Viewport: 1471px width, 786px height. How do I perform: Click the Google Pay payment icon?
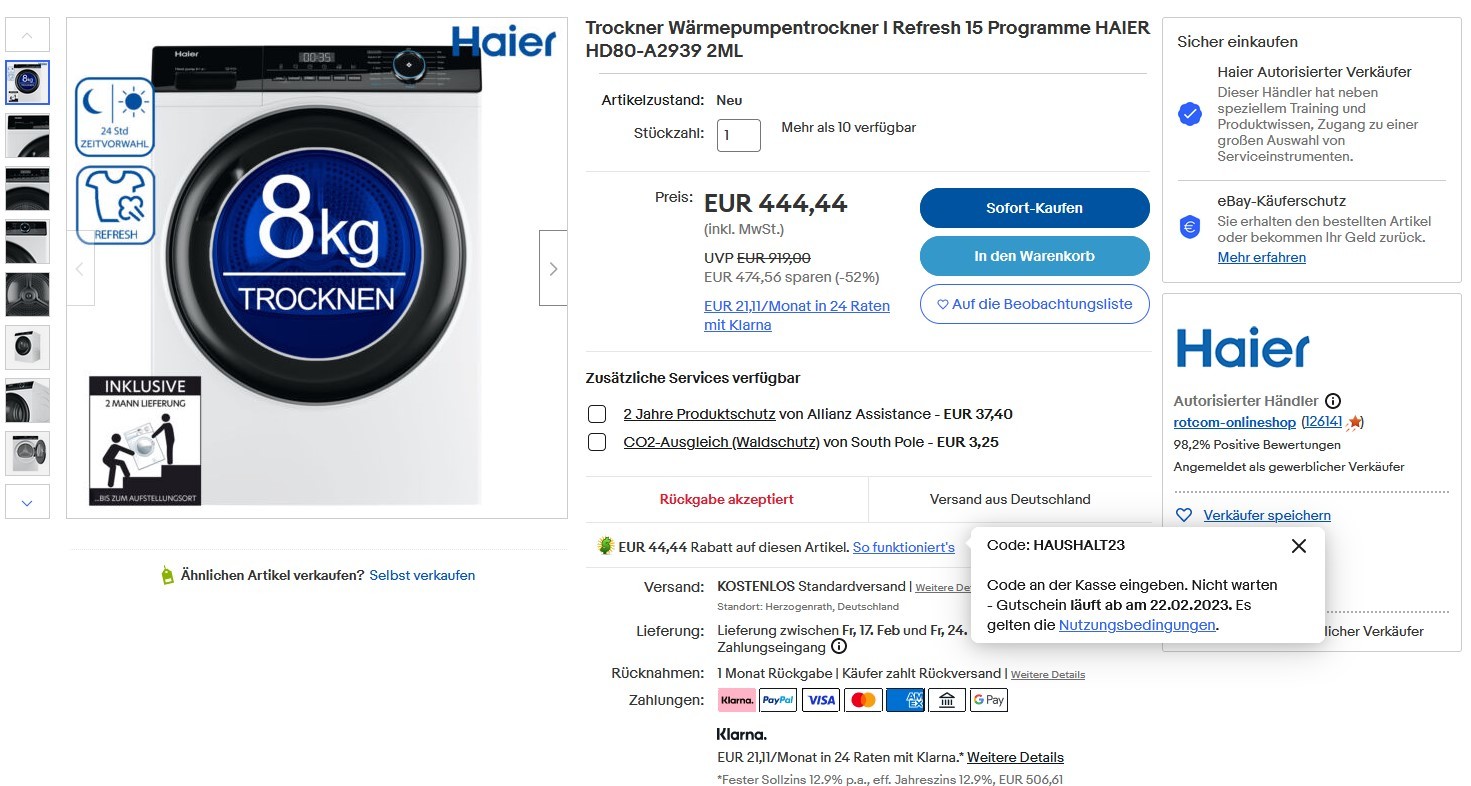(989, 700)
